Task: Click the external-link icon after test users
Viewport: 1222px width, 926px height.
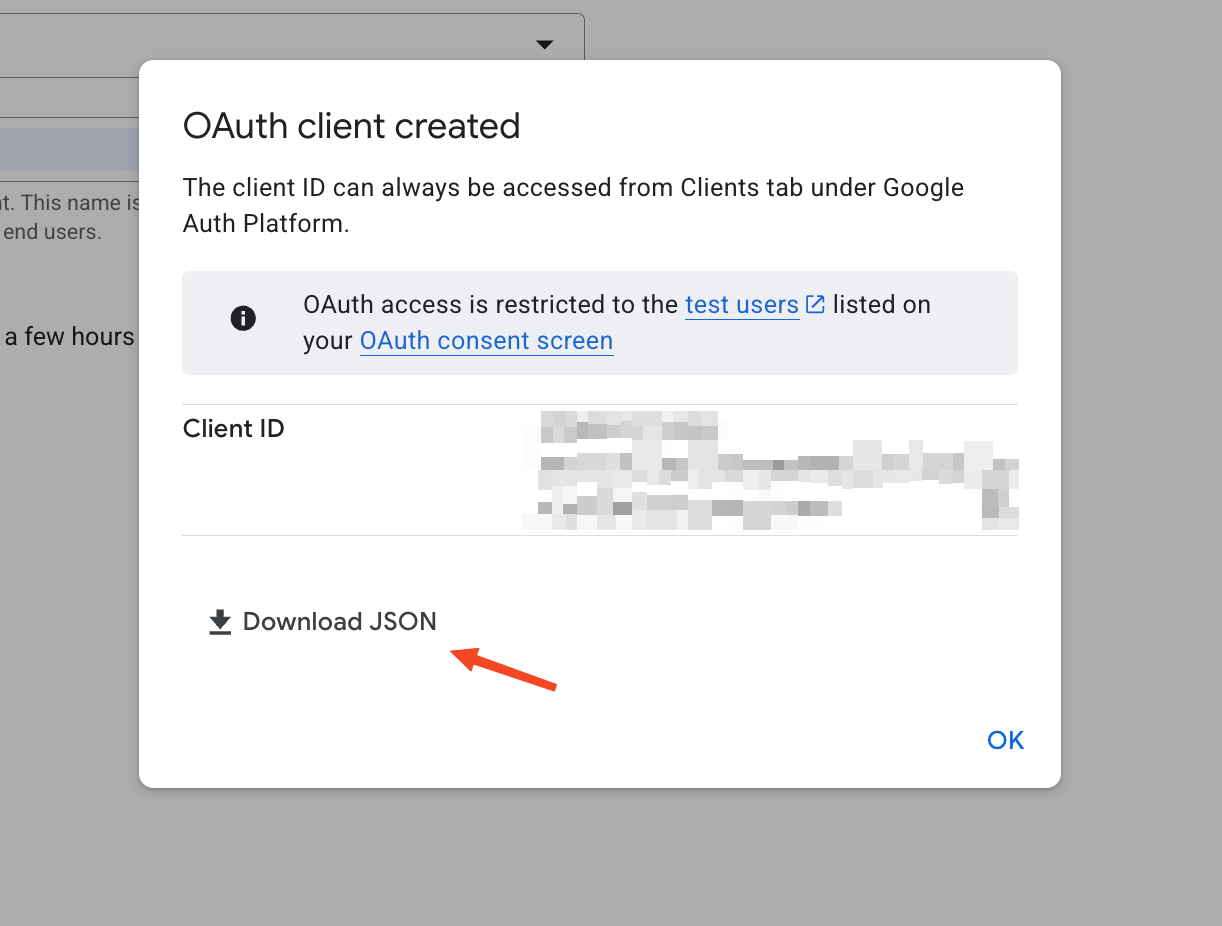Action: point(816,304)
